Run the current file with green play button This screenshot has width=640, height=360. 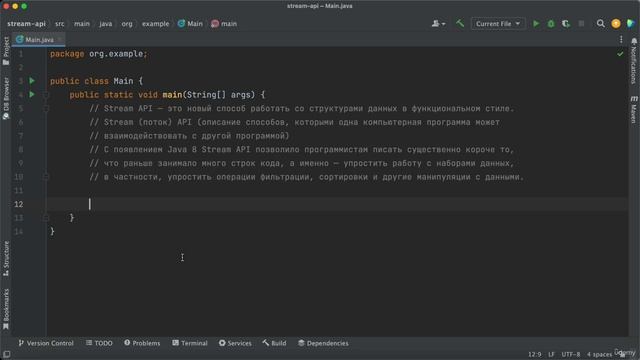click(536, 24)
